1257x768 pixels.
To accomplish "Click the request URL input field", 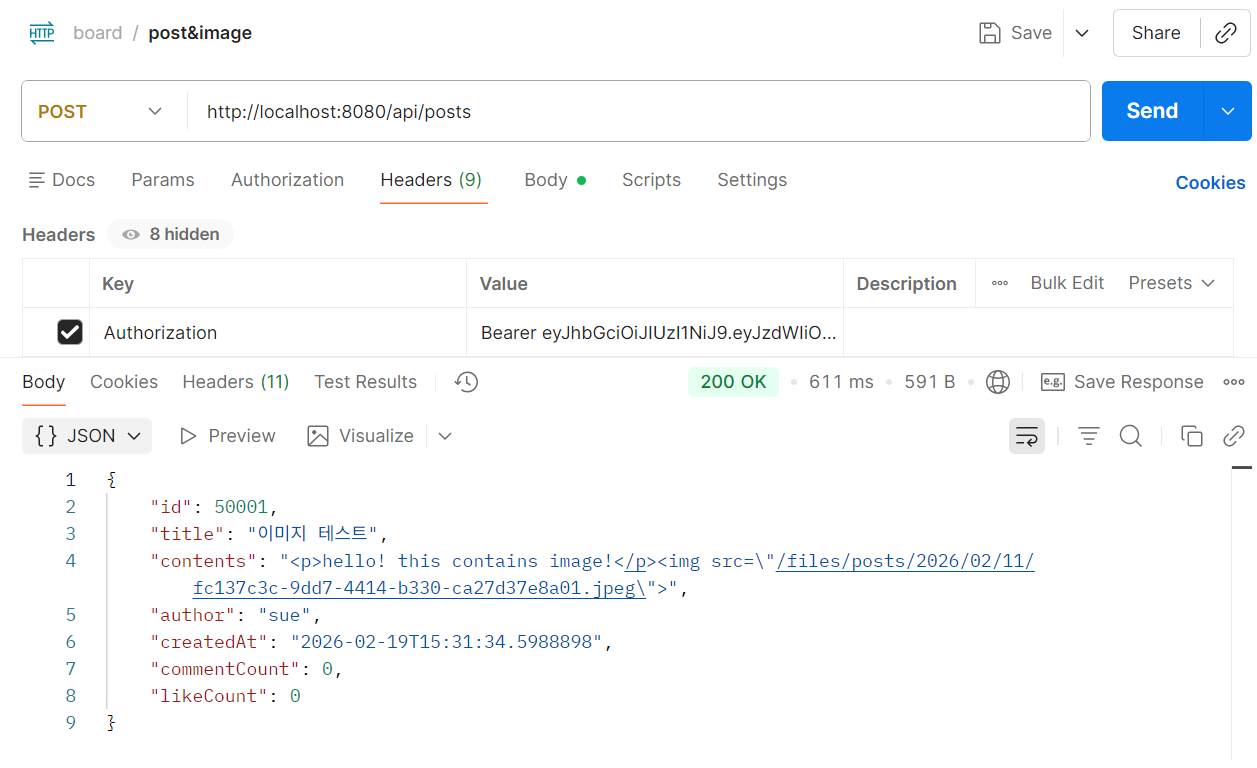I will 640,111.
